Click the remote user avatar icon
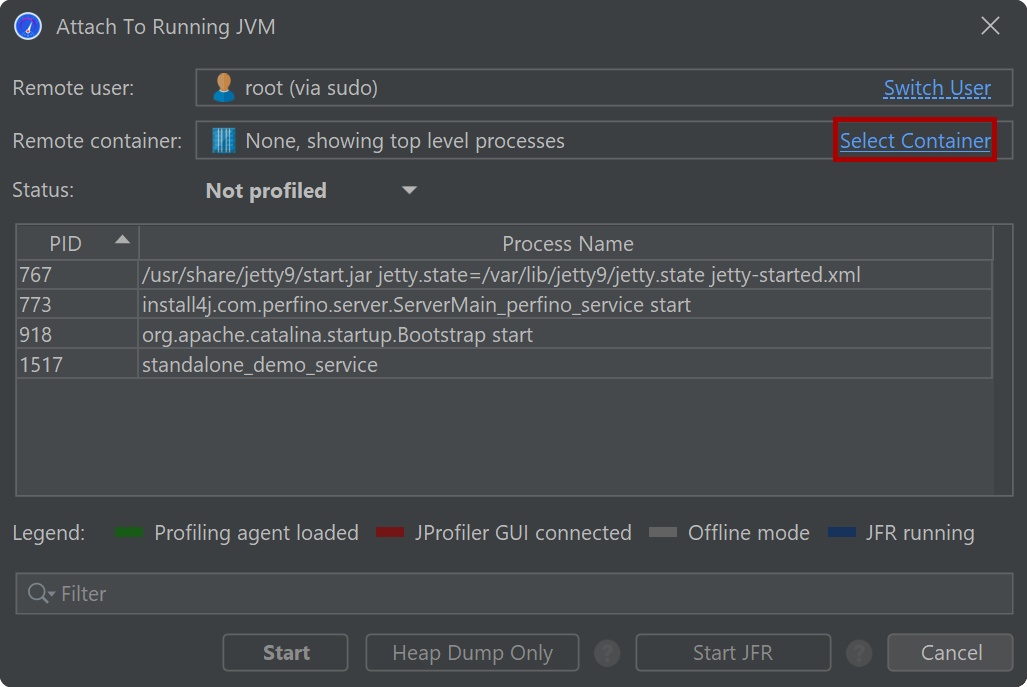Viewport: 1027px width, 687px height. 223,88
